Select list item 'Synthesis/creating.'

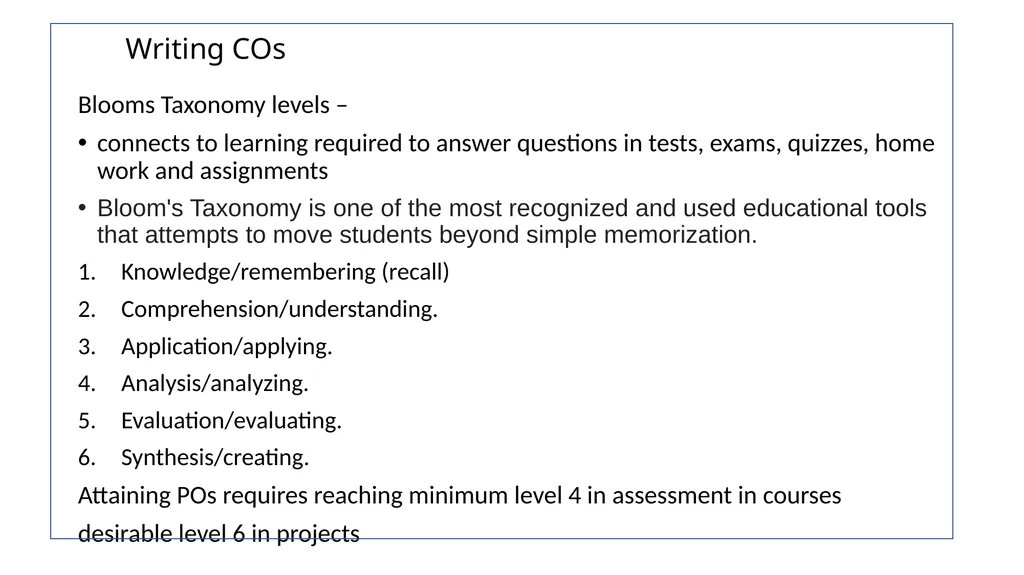[215, 457]
